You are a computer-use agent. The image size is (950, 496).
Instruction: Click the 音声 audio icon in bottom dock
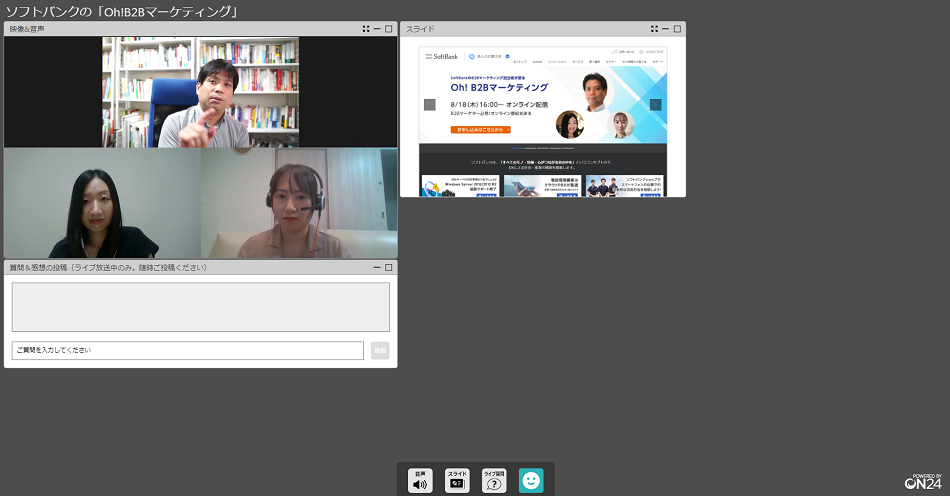pyautogui.click(x=420, y=480)
